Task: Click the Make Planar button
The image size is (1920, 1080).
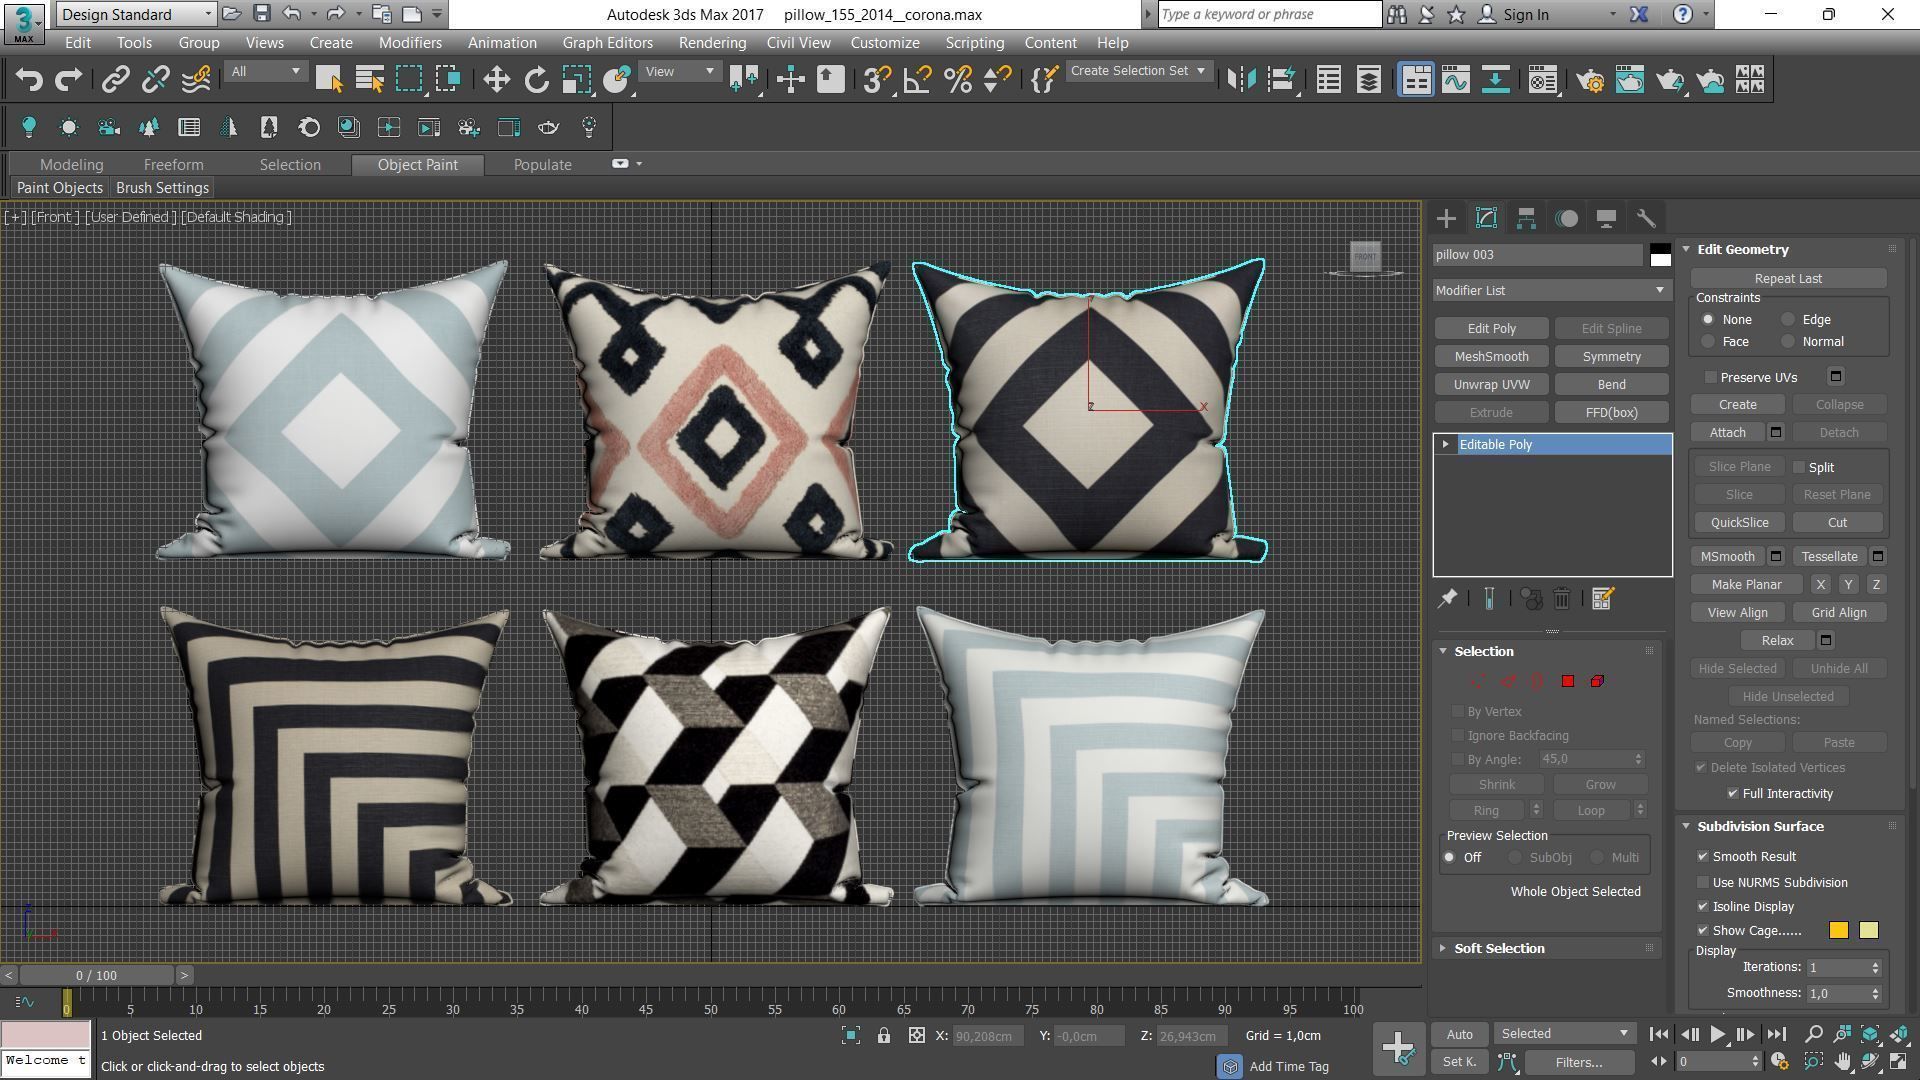Action: pos(1746,584)
